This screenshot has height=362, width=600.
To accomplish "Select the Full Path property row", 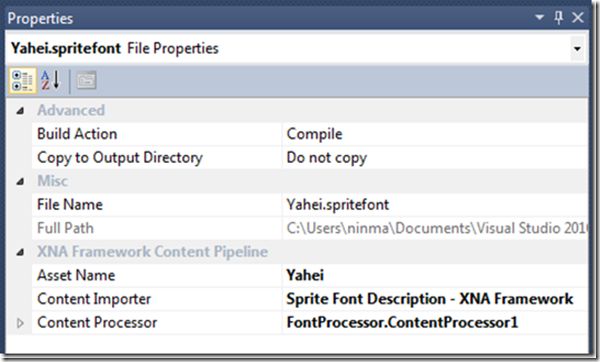I will [310, 228].
